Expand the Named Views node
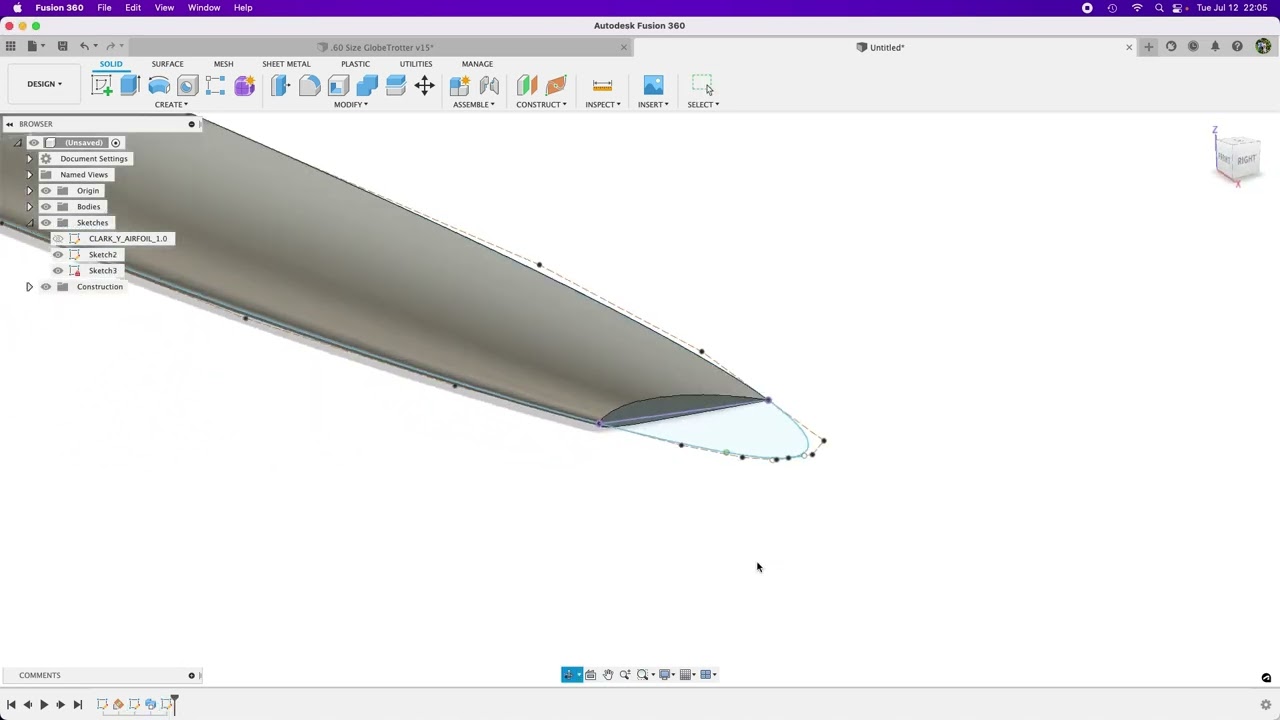 (x=29, y=175)
